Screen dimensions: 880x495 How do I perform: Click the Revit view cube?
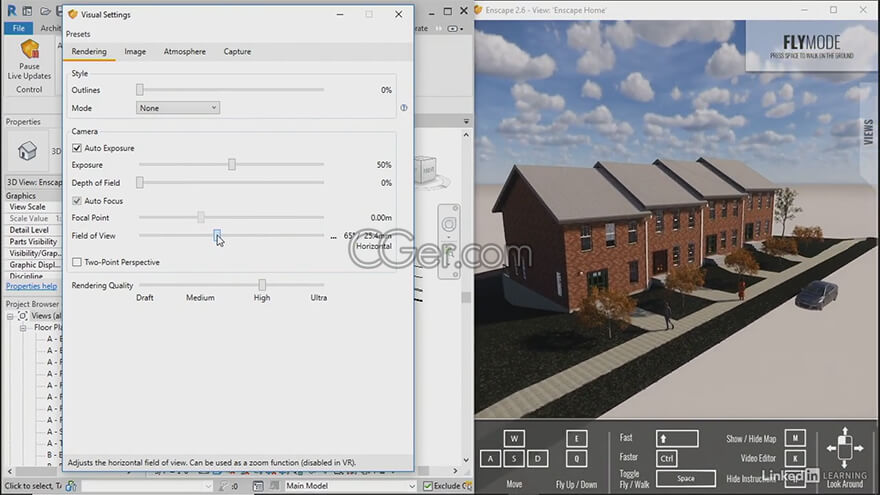pyautogui.click(x=427, y=169)
